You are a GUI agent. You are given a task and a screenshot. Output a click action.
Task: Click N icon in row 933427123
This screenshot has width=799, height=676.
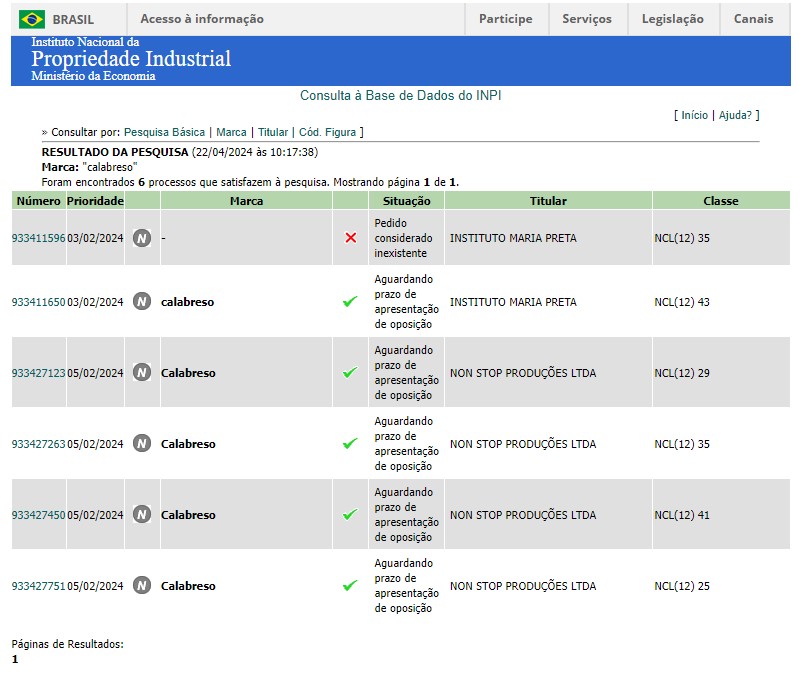[142, 372]
